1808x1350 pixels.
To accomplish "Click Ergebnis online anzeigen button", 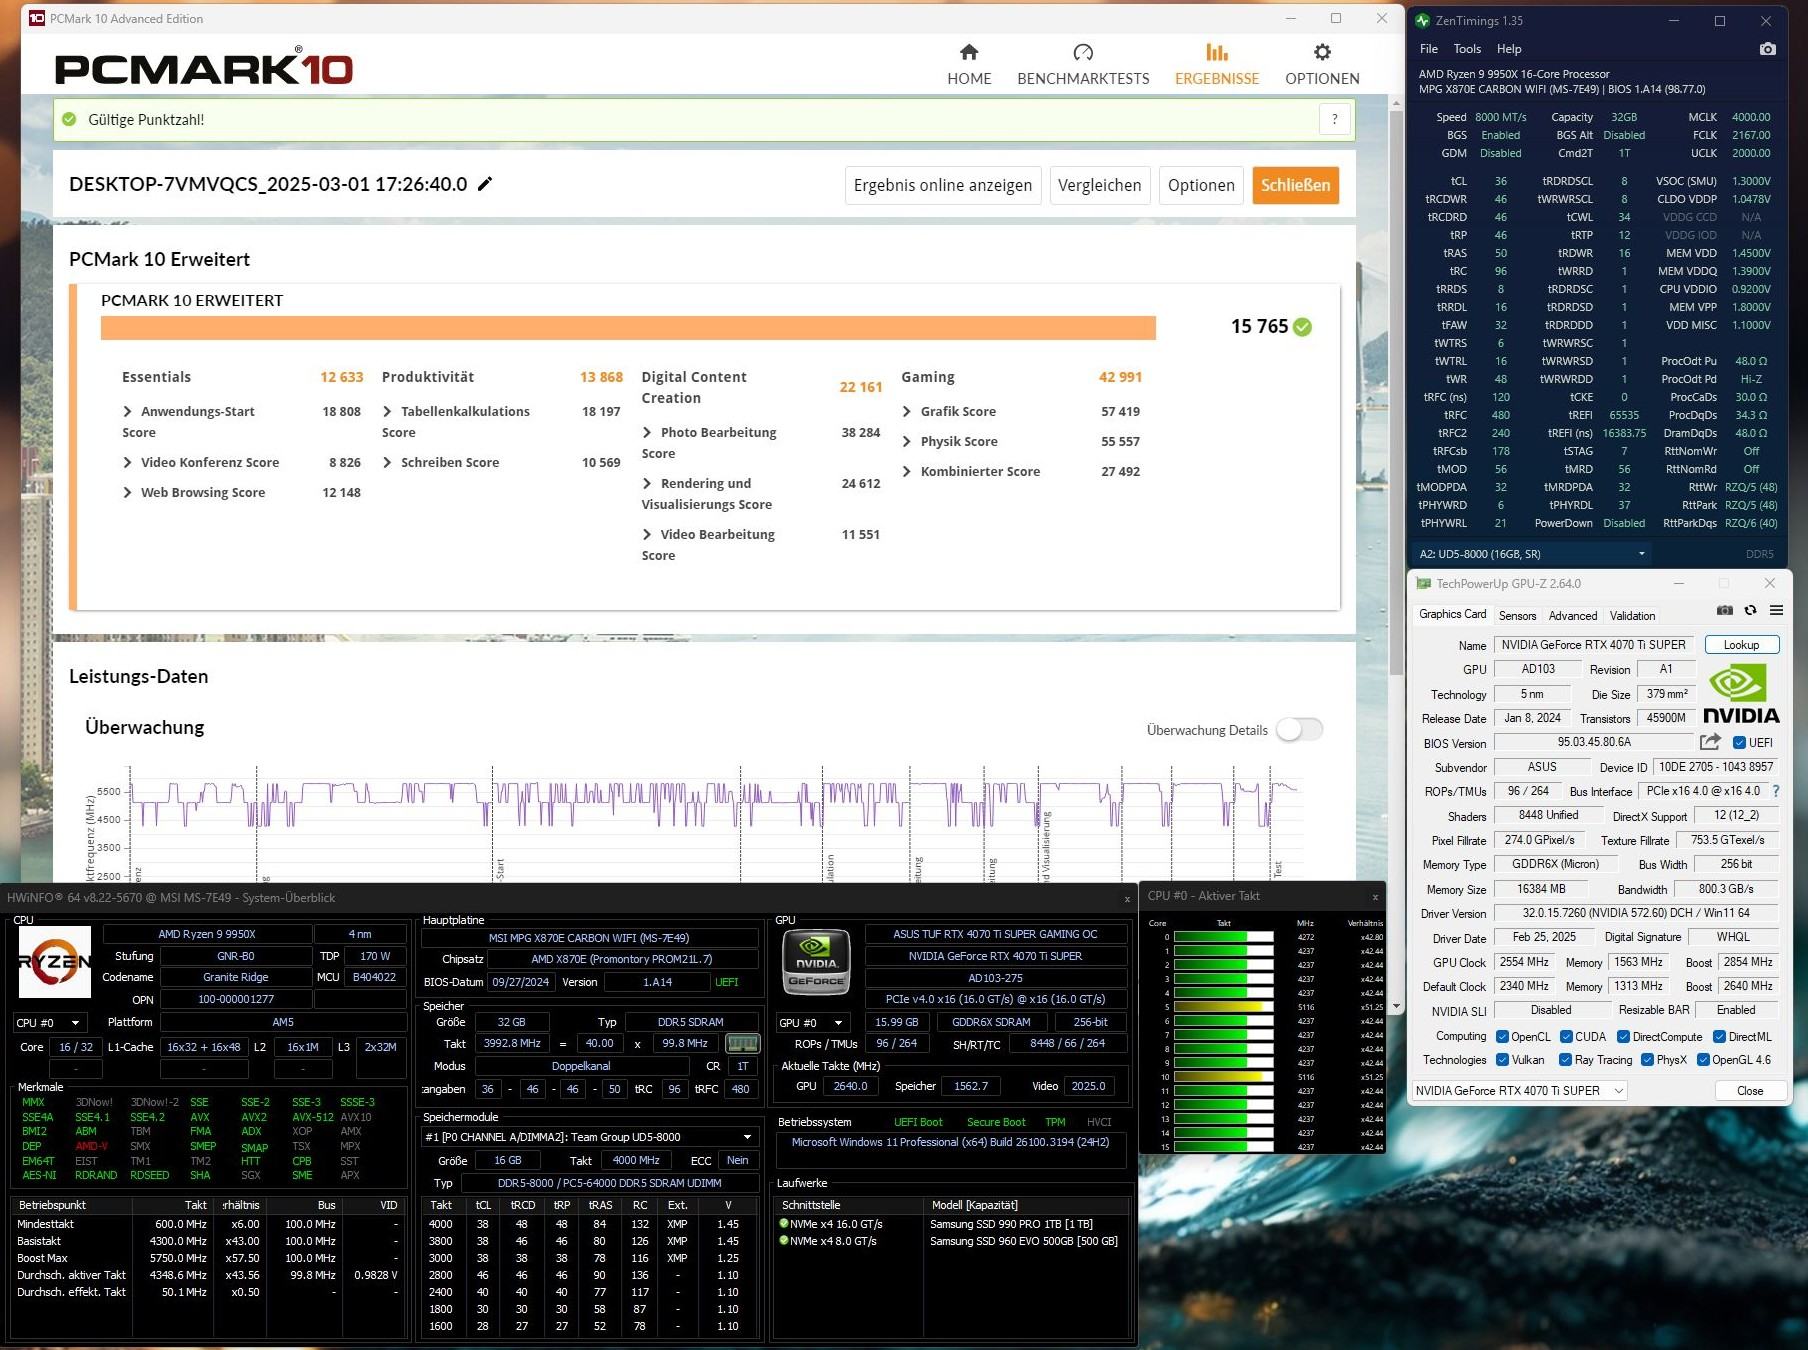I will click(x=943, y=185).
